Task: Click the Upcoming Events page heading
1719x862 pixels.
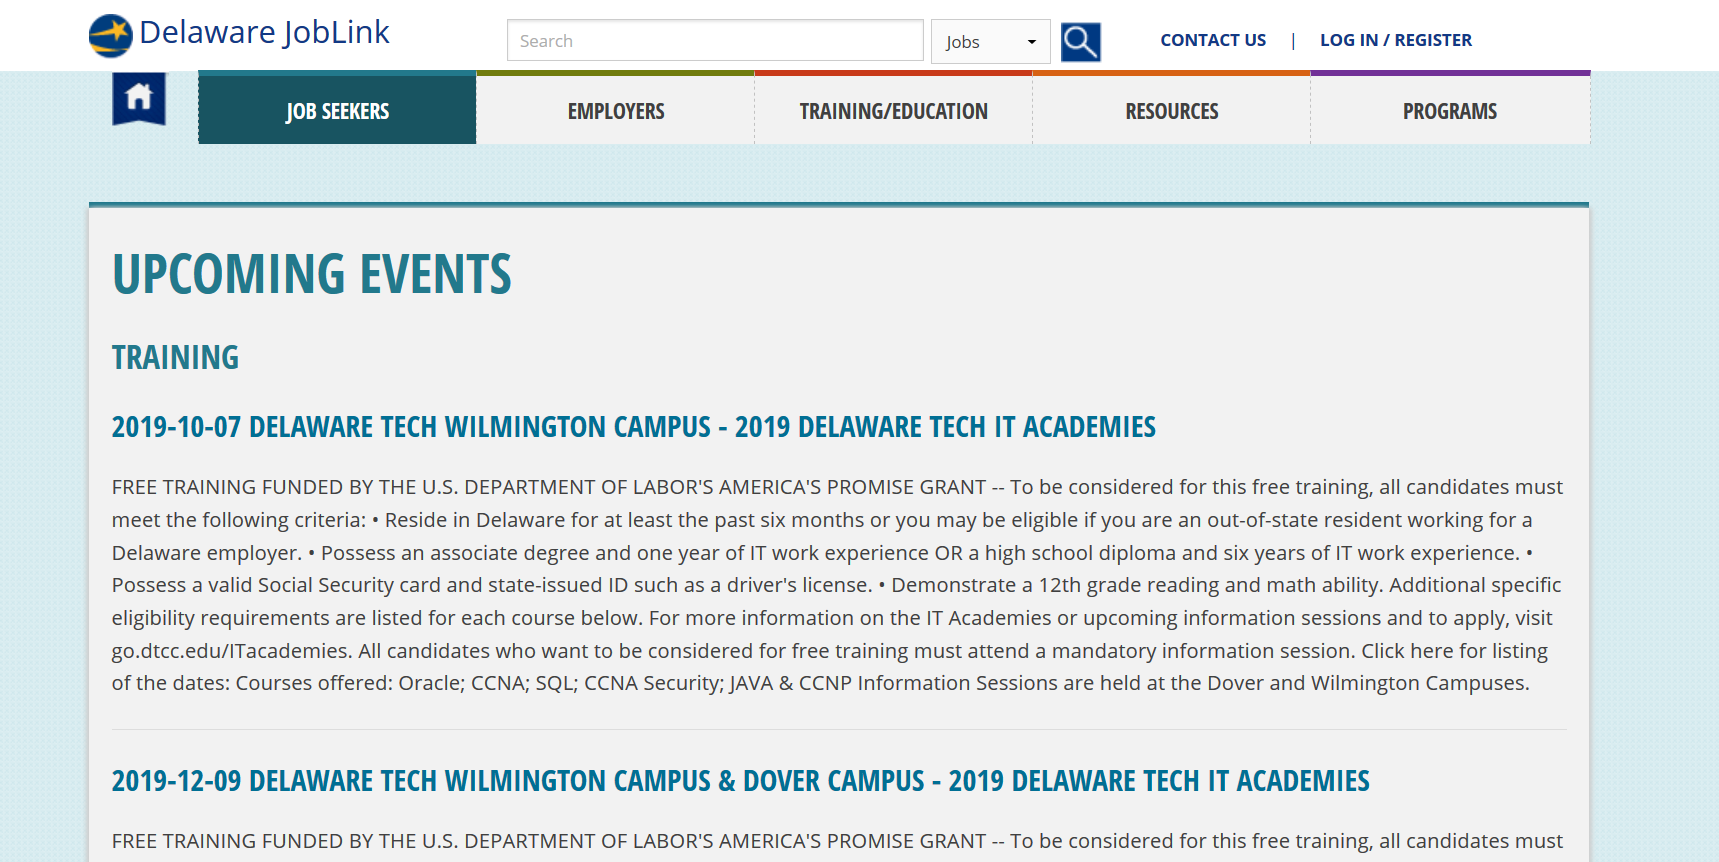Action: pos(312,274)
